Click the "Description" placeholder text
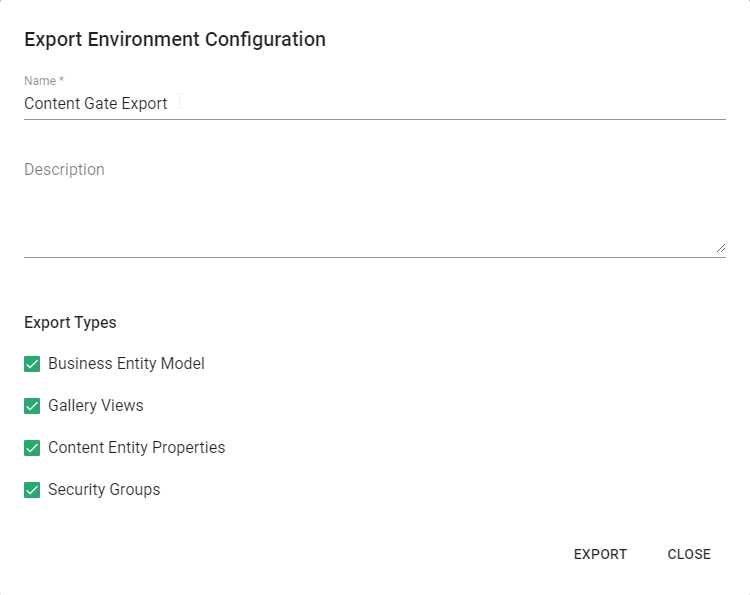The width and height of the screenshot is (750, 595). coord(64,170)
